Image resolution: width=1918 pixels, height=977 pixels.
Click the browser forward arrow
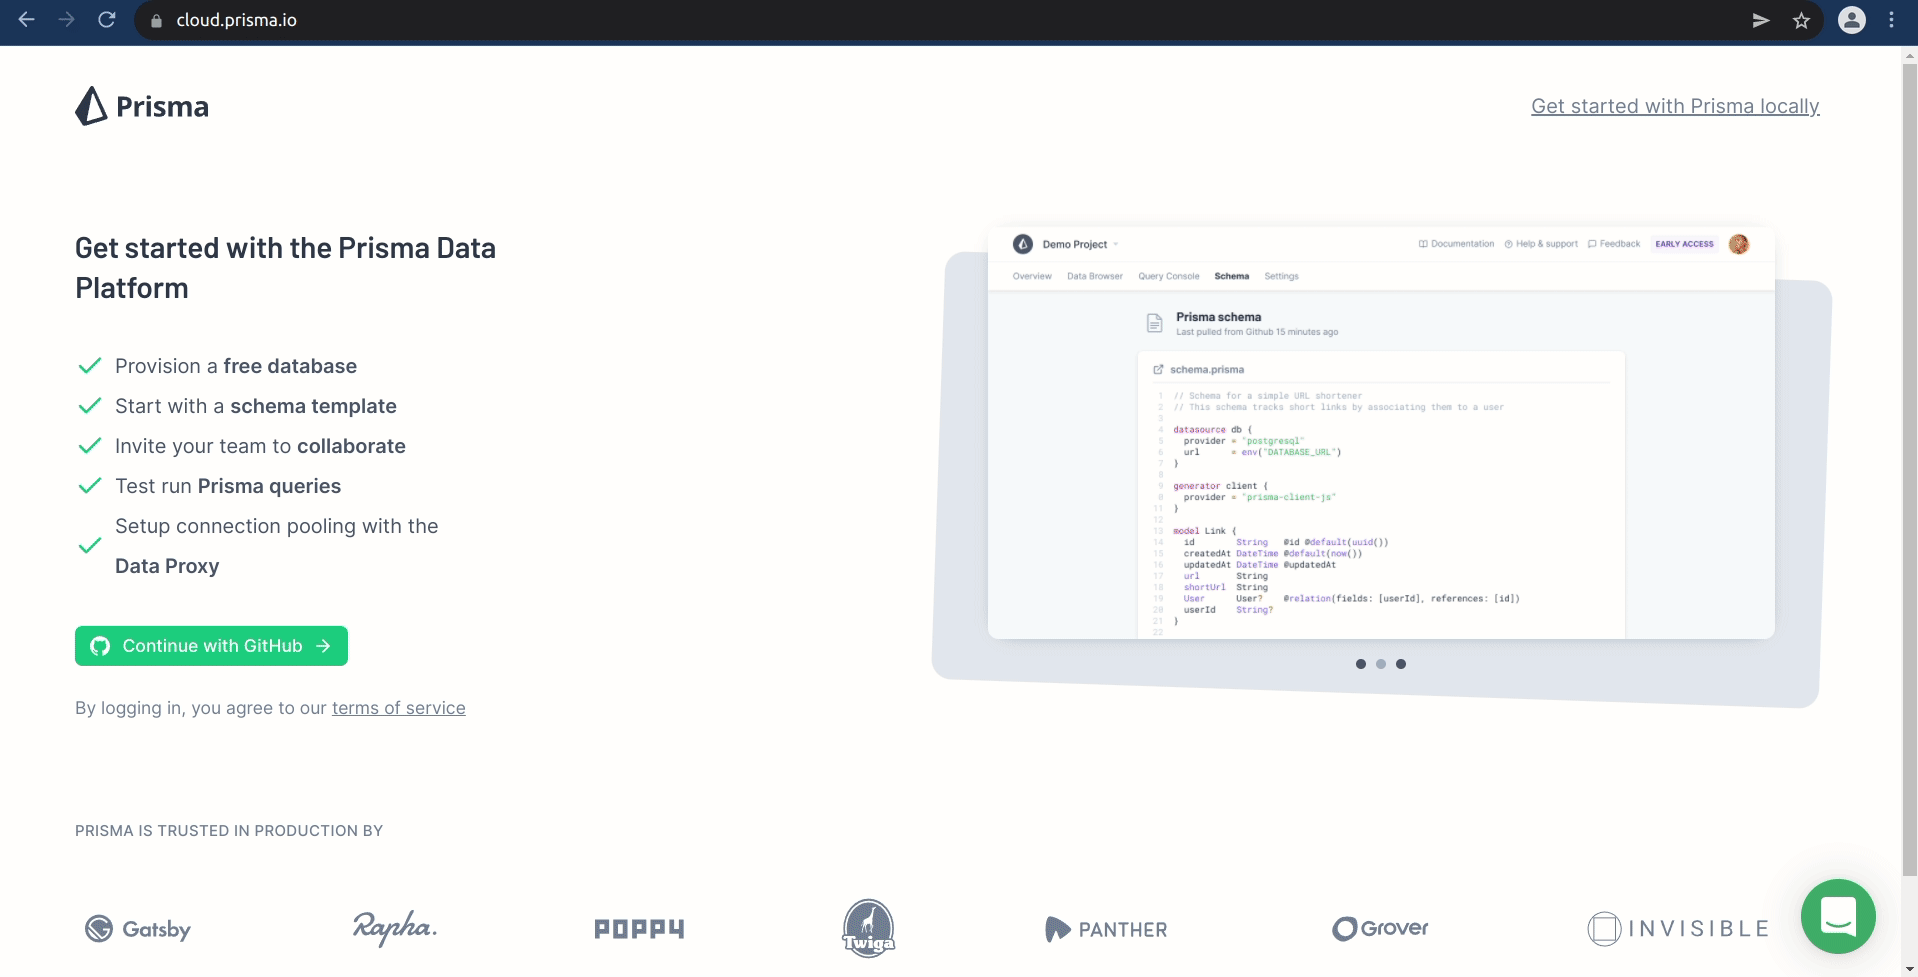click(67, 20)
